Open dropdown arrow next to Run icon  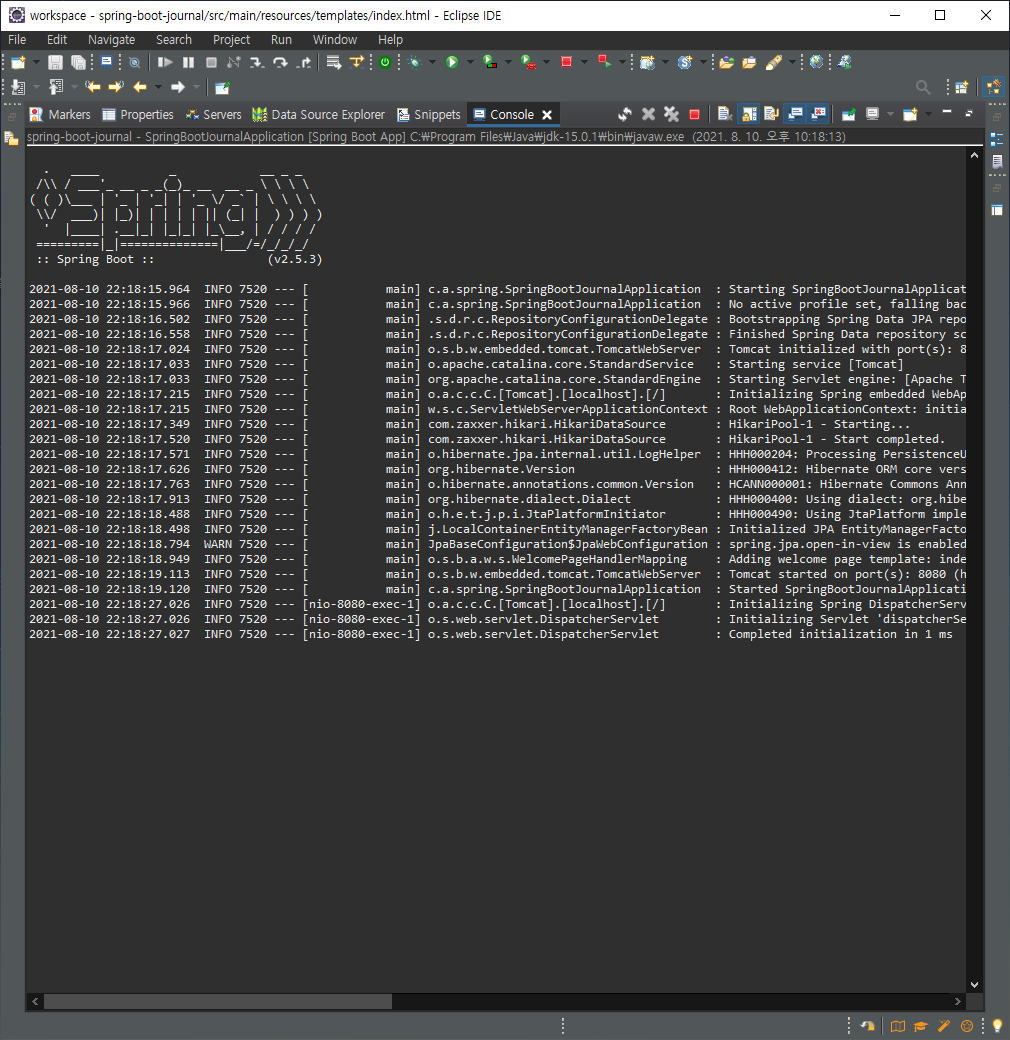point(470,62)
